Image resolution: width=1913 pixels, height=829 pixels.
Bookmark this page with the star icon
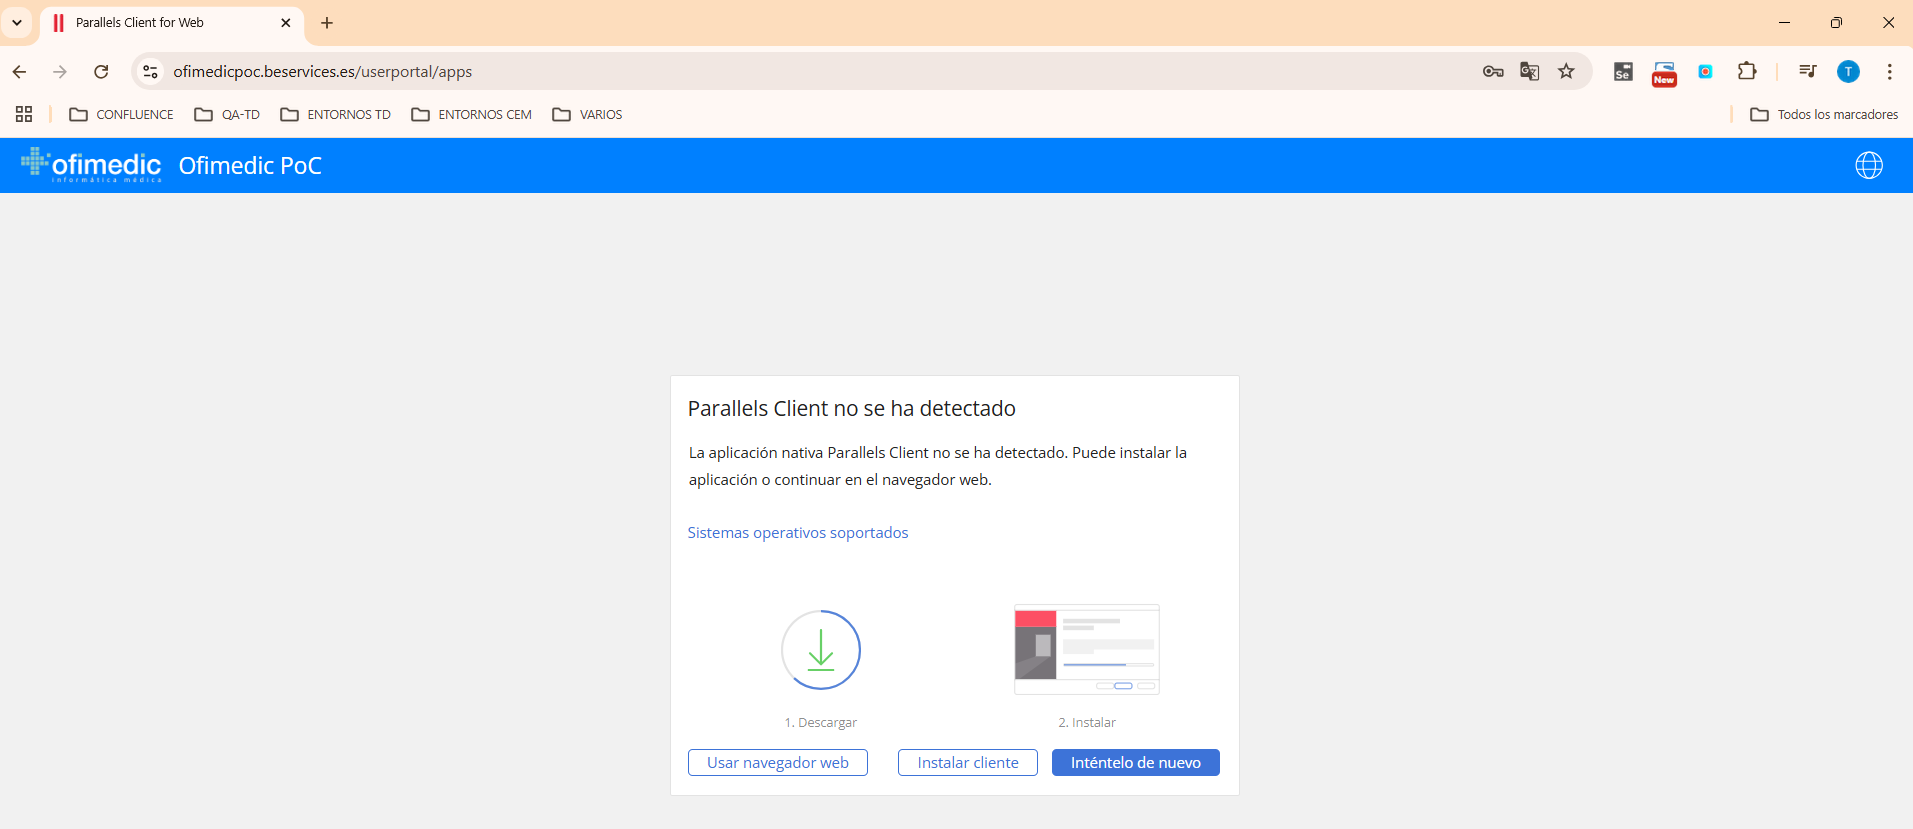pyautogui.click(x=1566, y=71)
